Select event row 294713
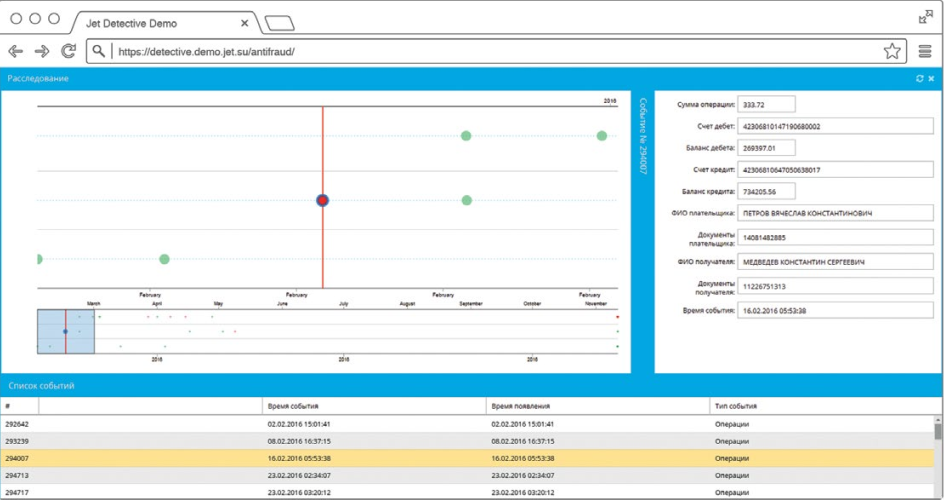This screenshot has width=944, height=500. (467, 475)
